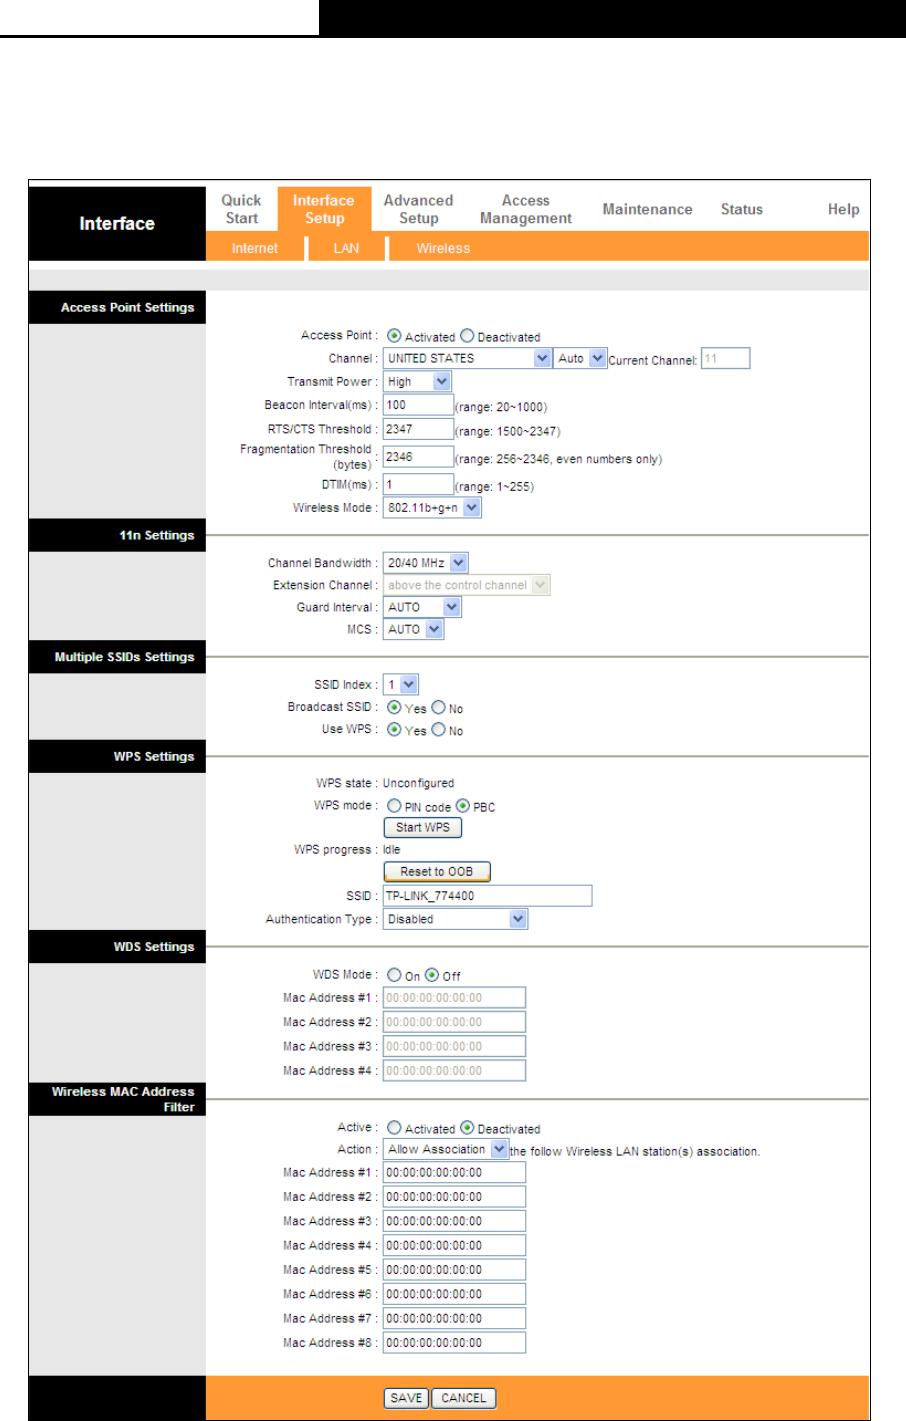Open the Allow Association action dropdown
Screen dimensions: 906x1421
pyautogui.click(x=446, y=1149)
